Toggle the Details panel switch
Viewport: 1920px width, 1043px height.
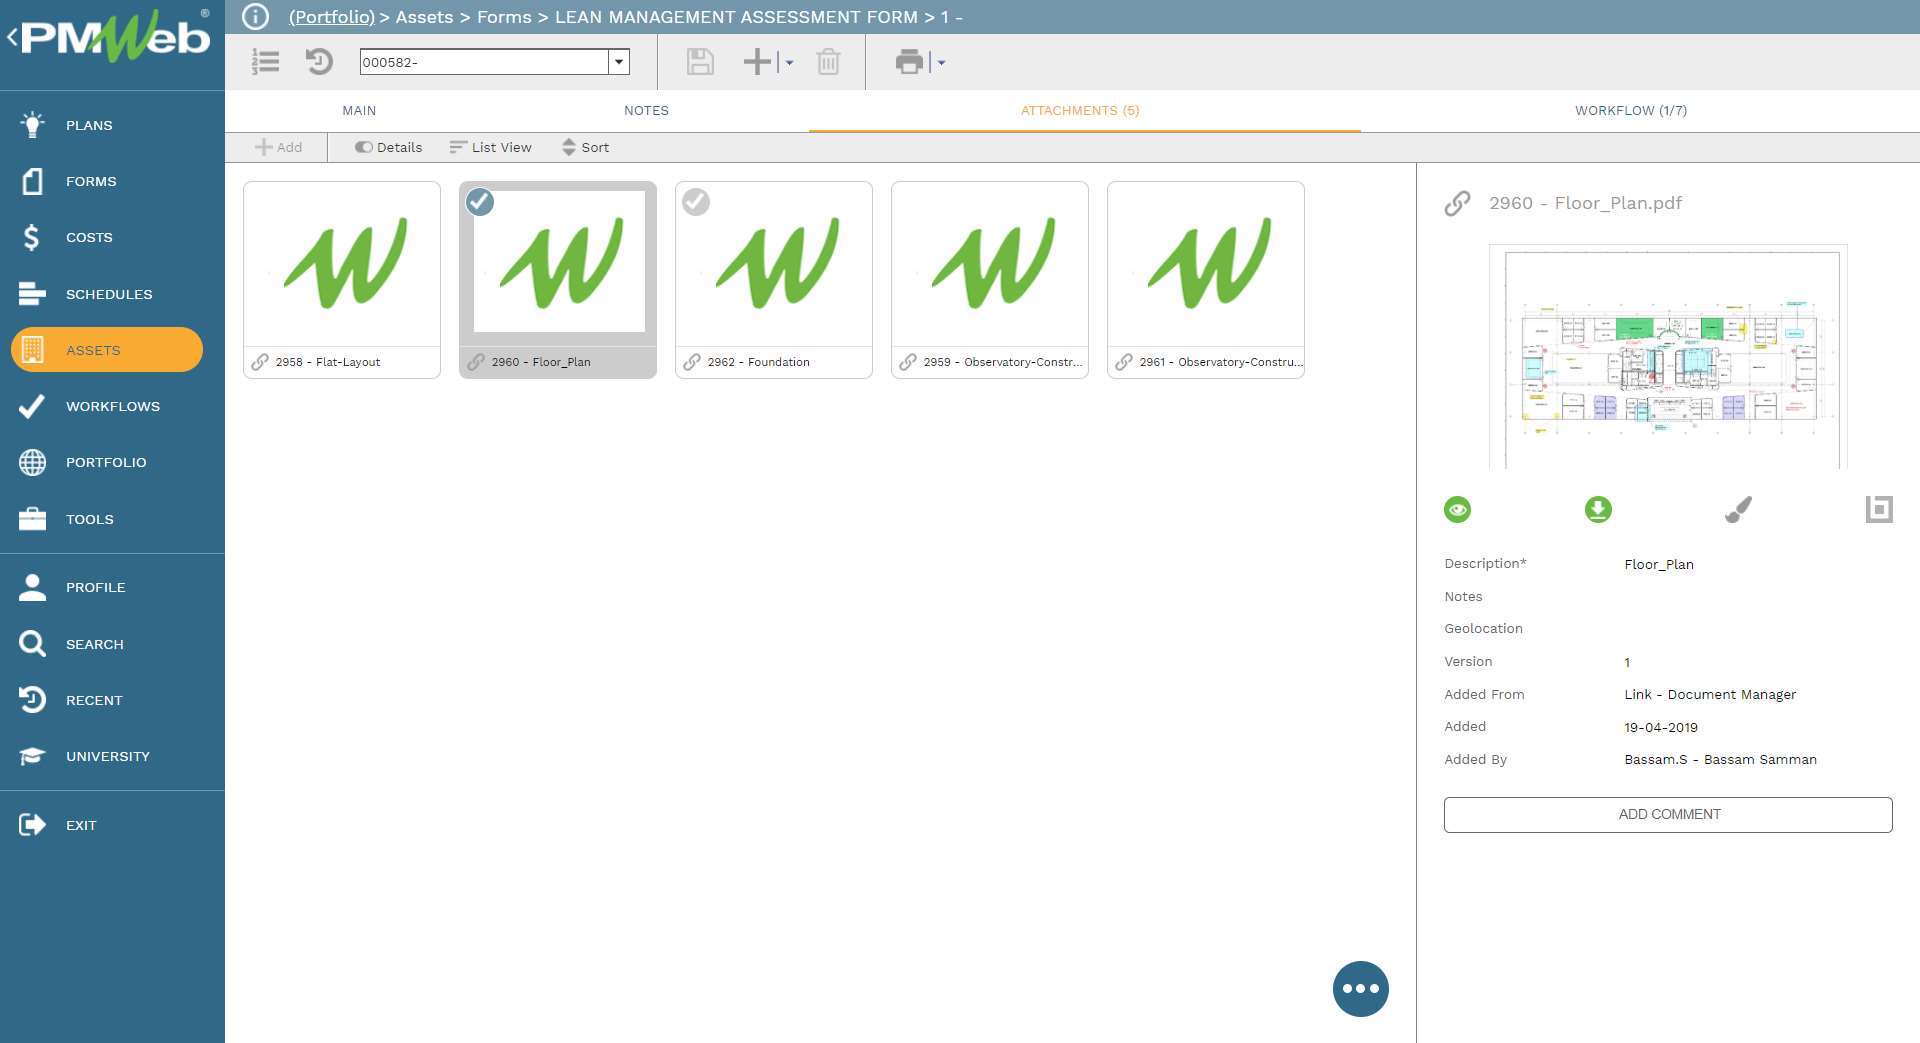tap(388, 147)
